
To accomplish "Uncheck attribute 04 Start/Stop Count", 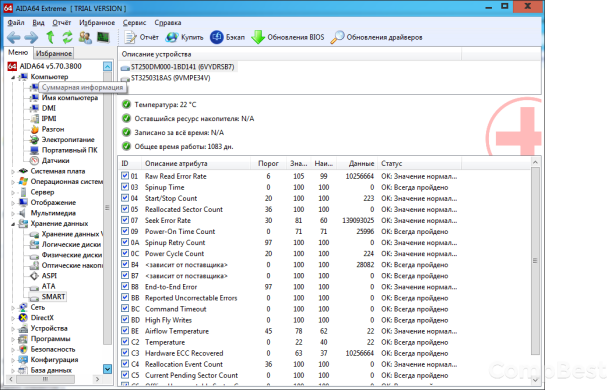I will tap(125, 198).
